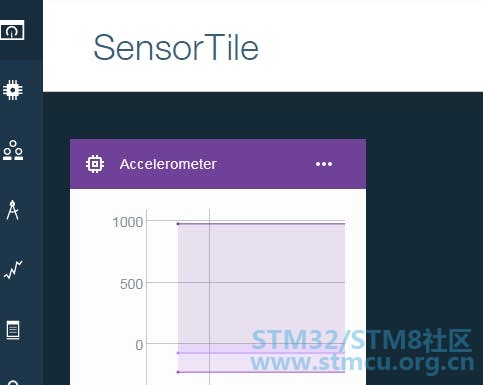Select the lowest series start data point
Viewport: 483px width, 385px height.
click(x=178, y=372)
